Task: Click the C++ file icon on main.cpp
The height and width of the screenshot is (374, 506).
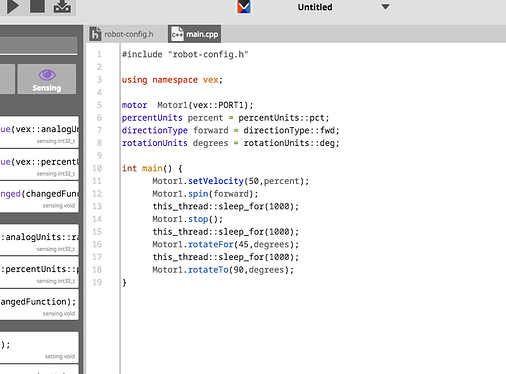Action: [177, 34]
